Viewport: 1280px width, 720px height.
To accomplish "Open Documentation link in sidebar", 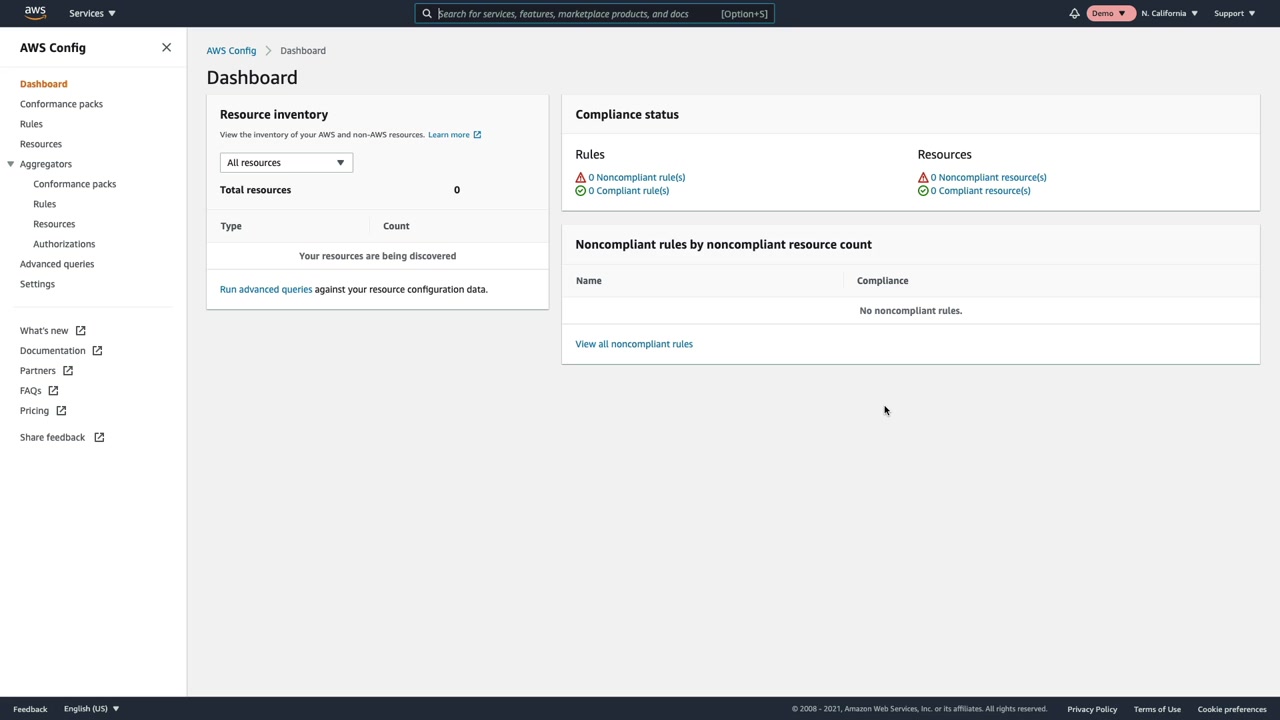I will [53, 351].
